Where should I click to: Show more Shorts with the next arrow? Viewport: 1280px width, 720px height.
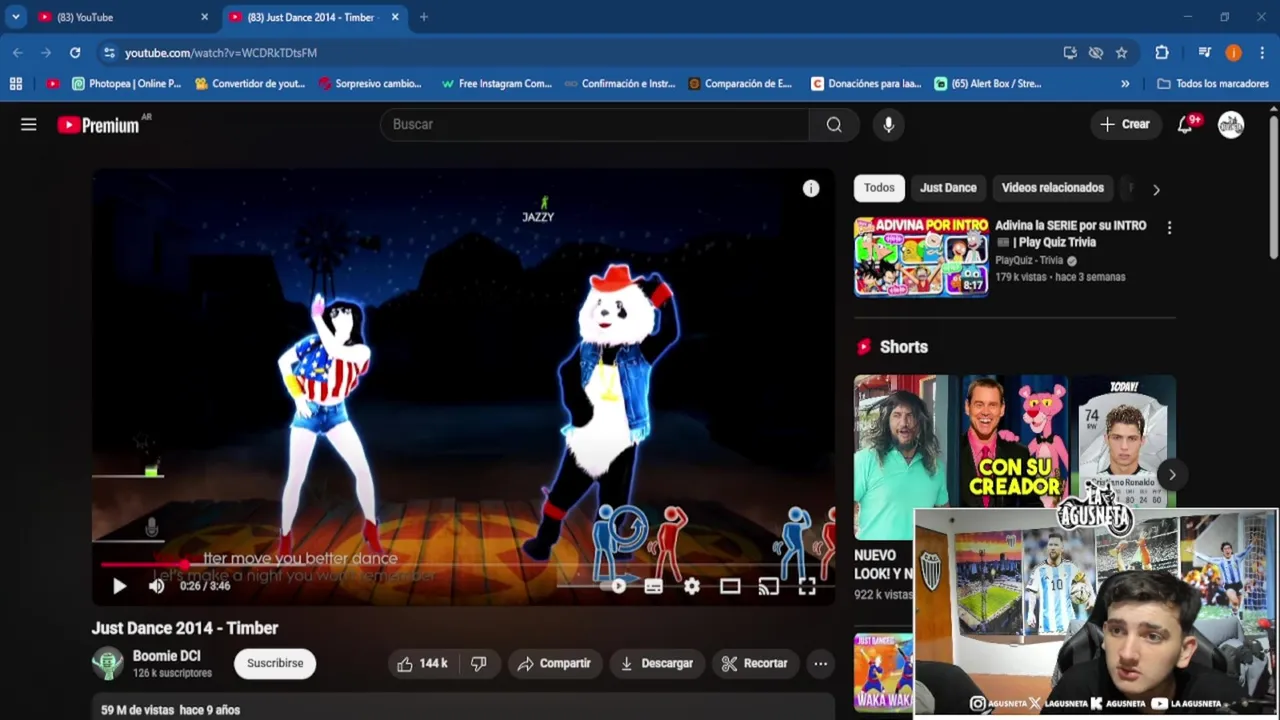(1172, 475)
